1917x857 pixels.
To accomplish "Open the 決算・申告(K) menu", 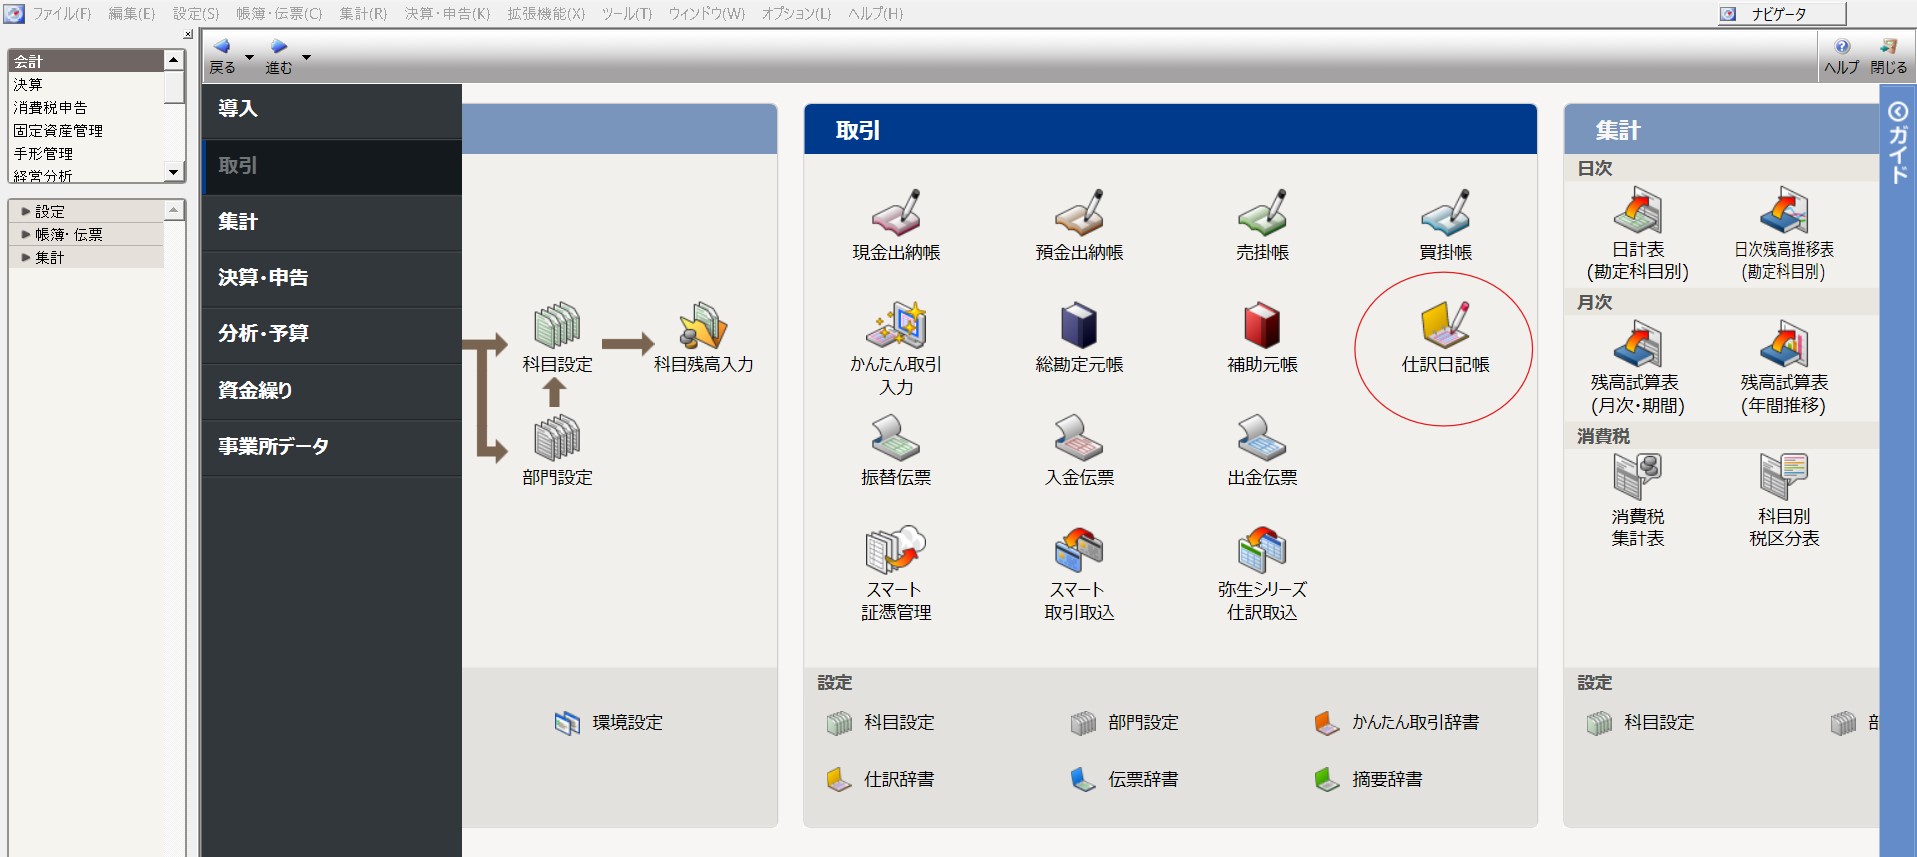I will 447,13.
